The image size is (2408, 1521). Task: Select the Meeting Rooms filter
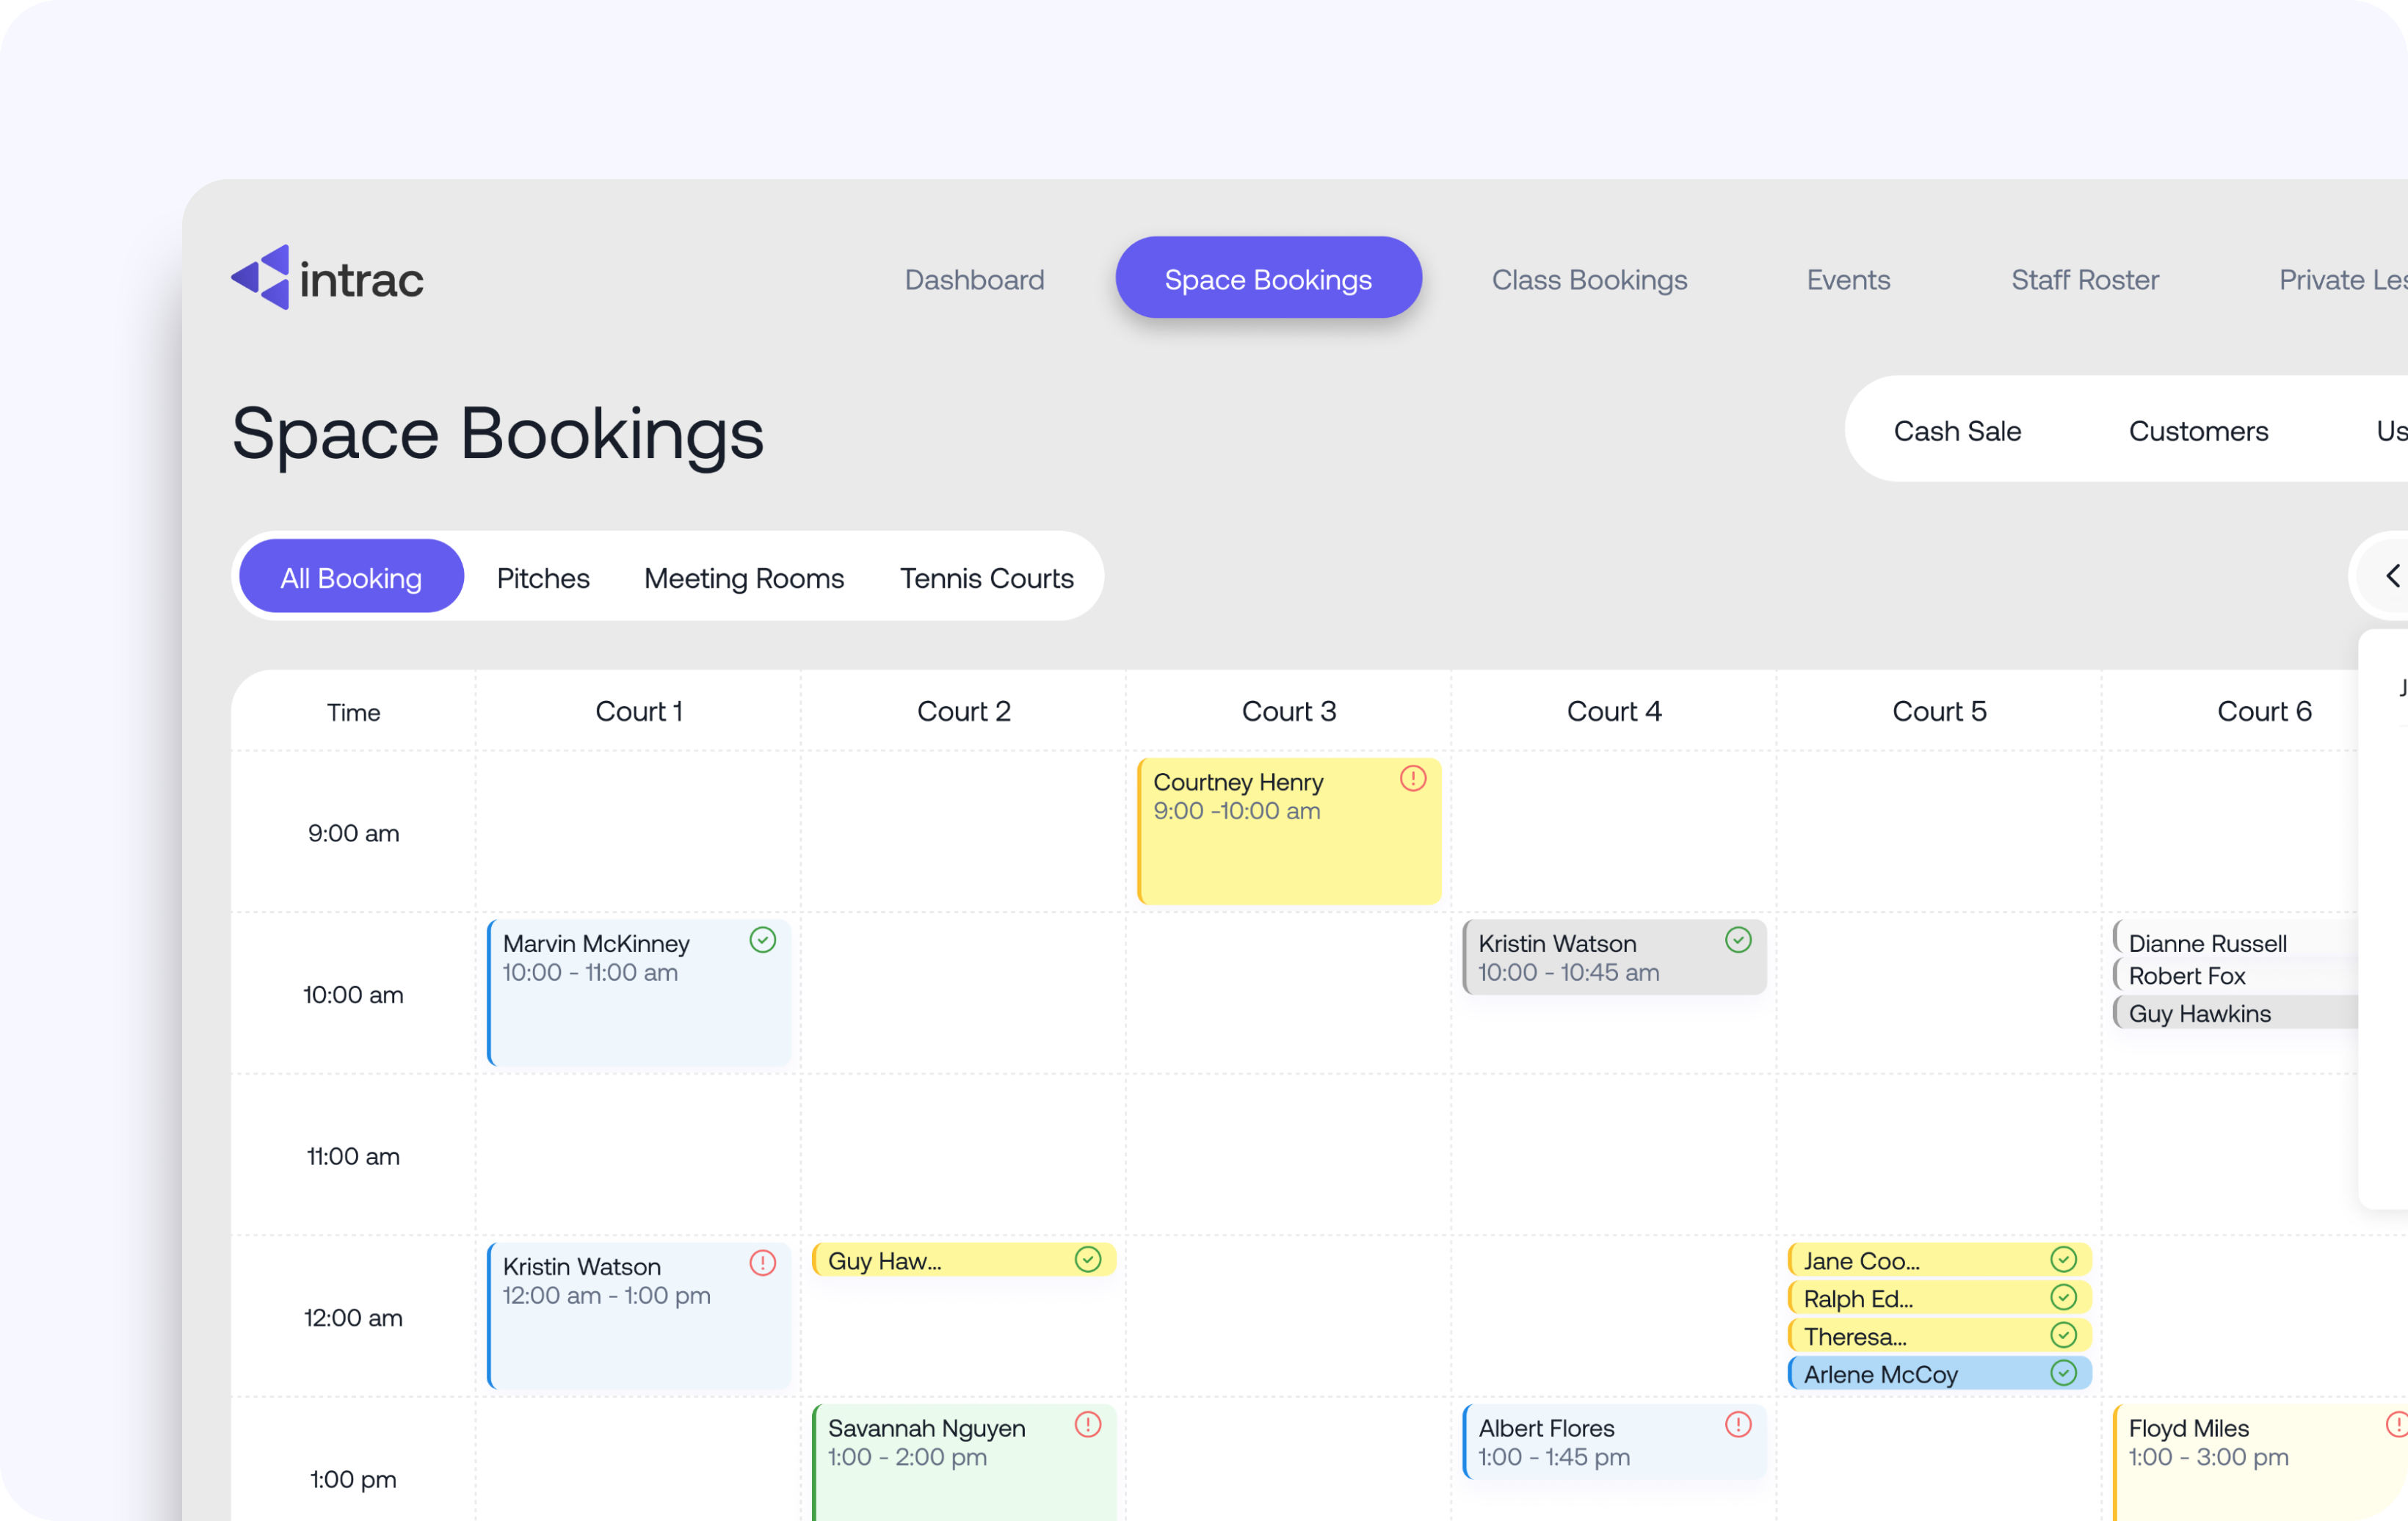point(744,578)
